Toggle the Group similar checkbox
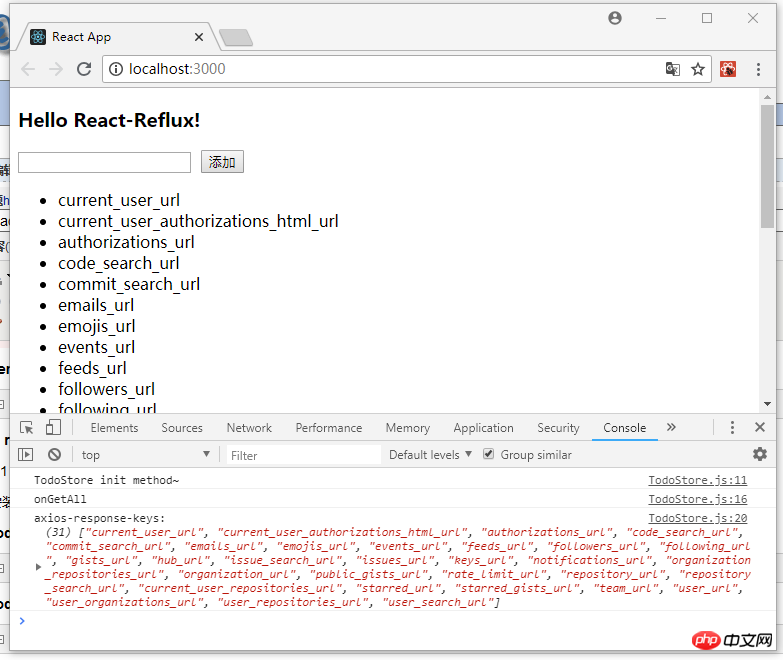783x660 pixels. click(x=488, y=454)
